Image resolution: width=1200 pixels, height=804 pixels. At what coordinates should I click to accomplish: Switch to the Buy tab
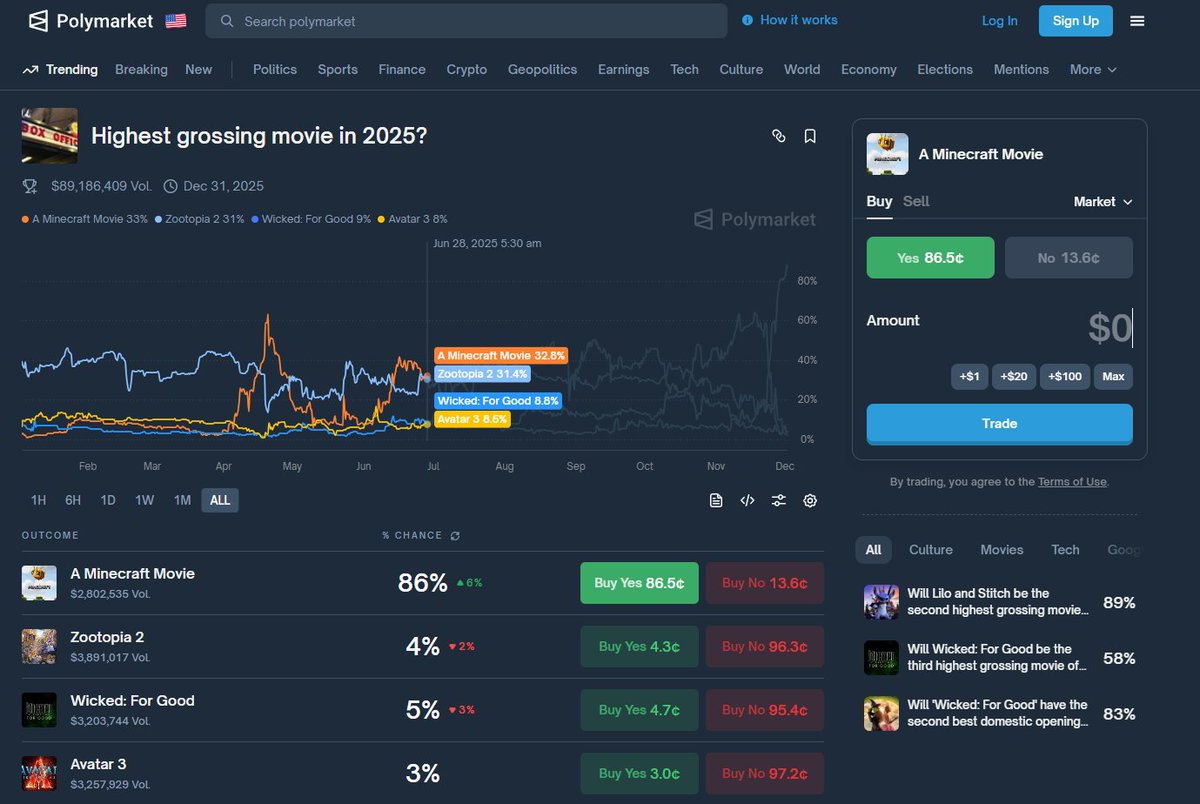(879, 201)
